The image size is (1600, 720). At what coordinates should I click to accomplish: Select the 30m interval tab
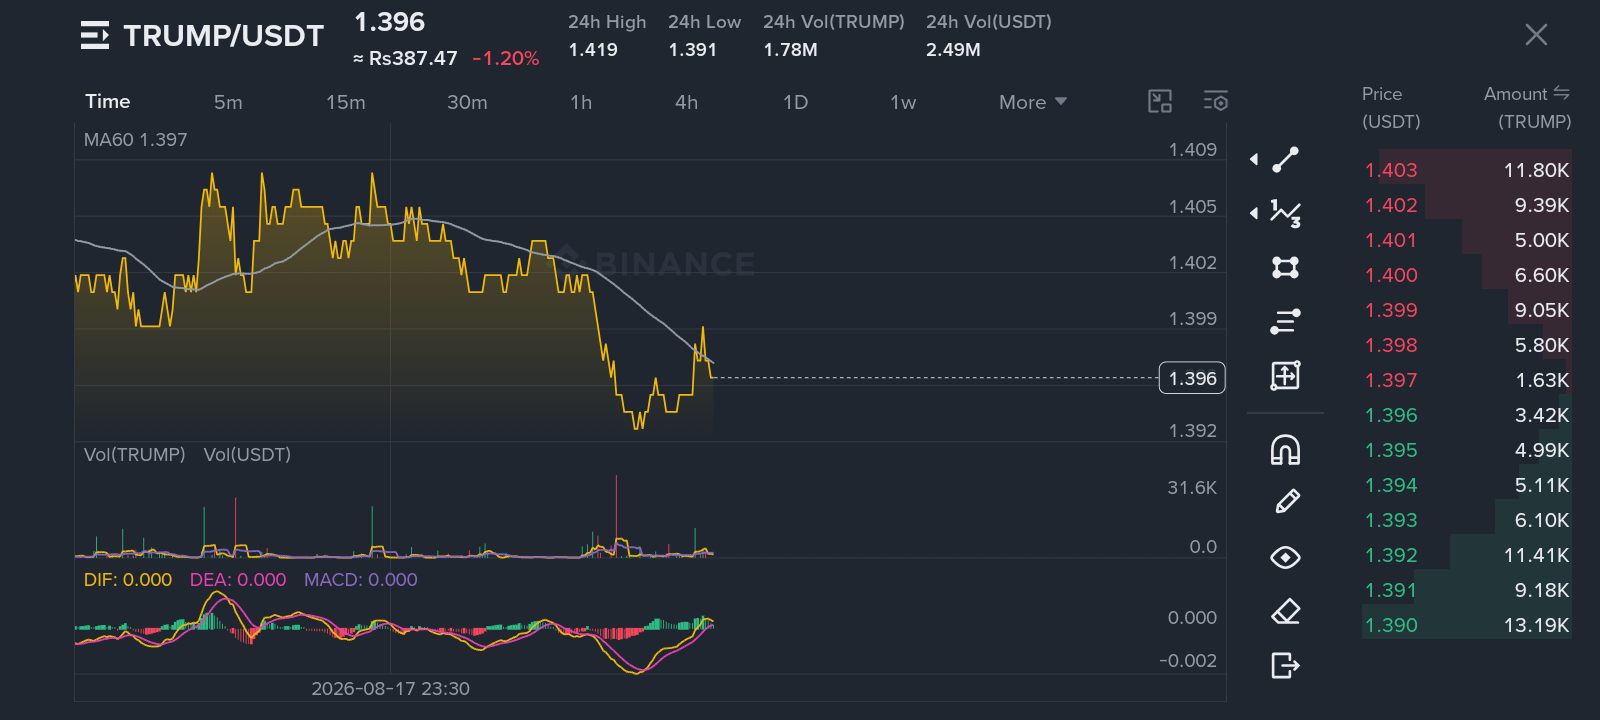click(x=467, y=102)
